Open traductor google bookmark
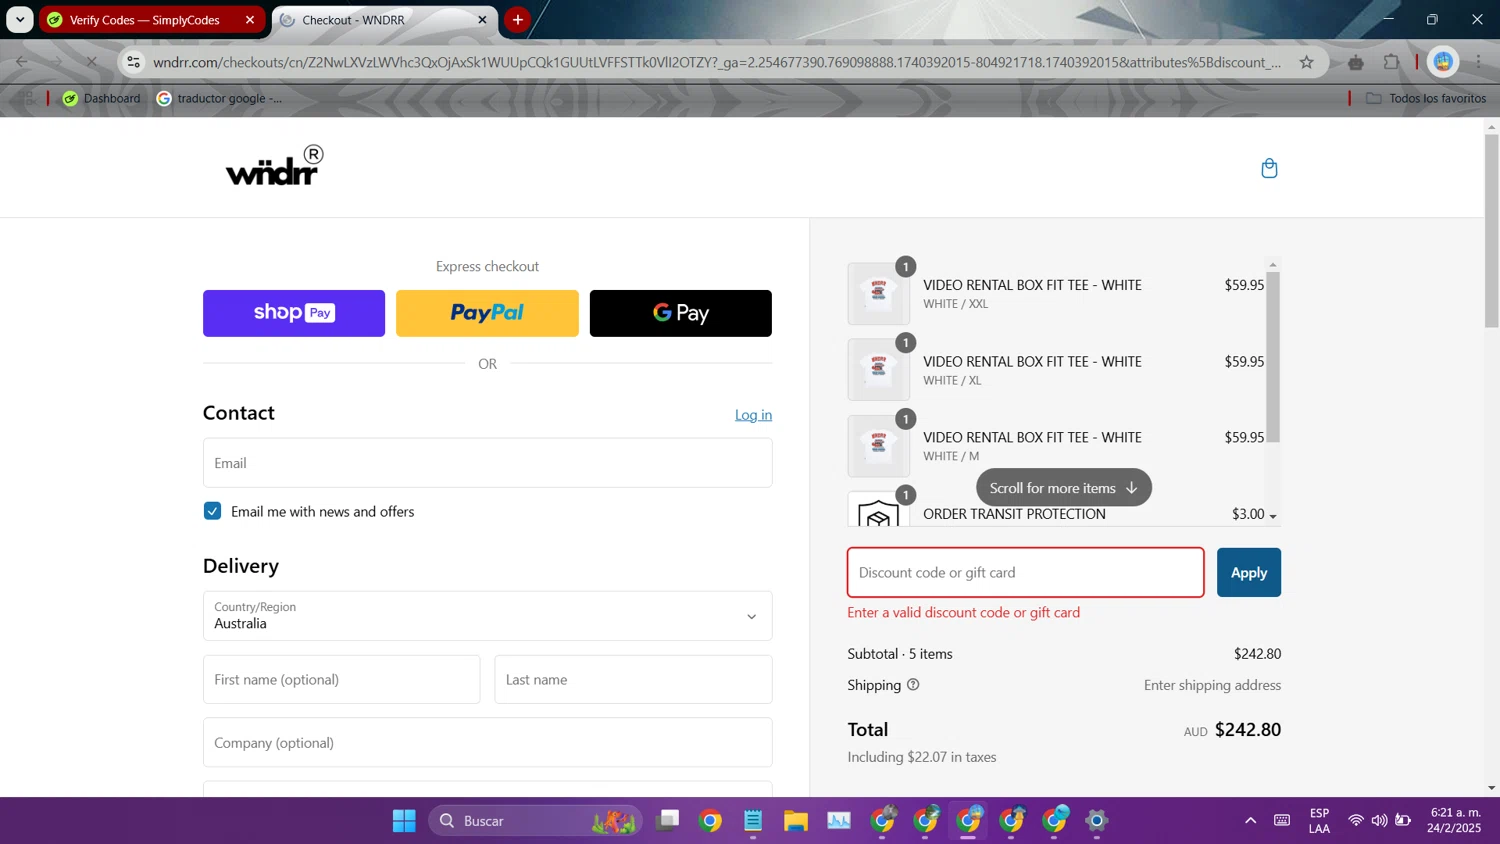Viewport: 1500px width, 844px height. [219, 98]
